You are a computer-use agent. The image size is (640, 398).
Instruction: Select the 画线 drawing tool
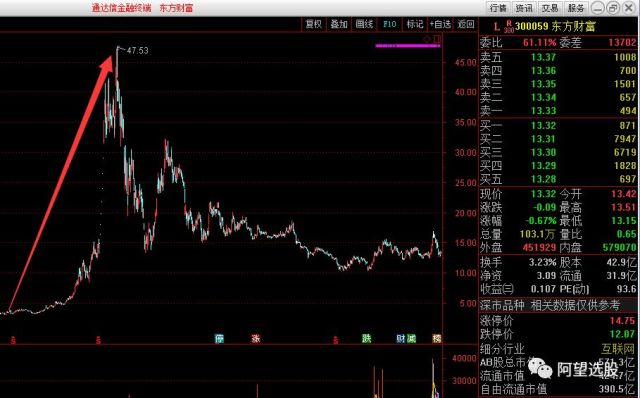(364, 24)
